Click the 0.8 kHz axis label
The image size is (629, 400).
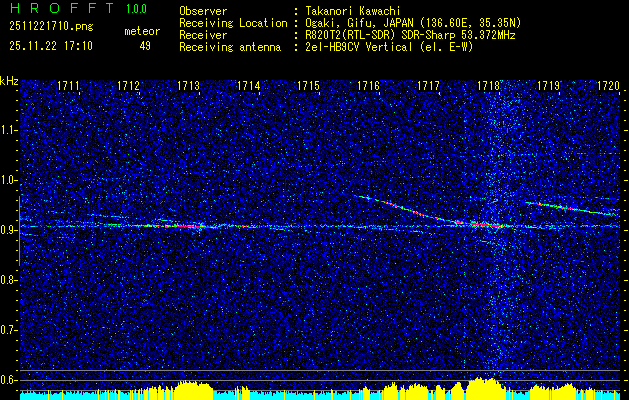tap(8, 280)
